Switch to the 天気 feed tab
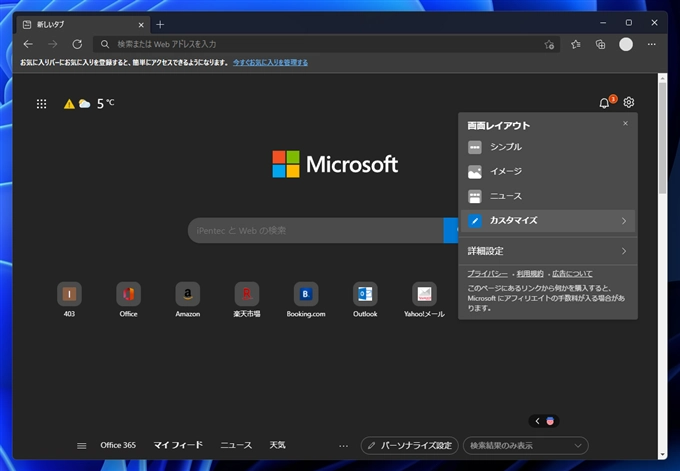The height and width of the screenshot is (471, 680). coord(277,445)
